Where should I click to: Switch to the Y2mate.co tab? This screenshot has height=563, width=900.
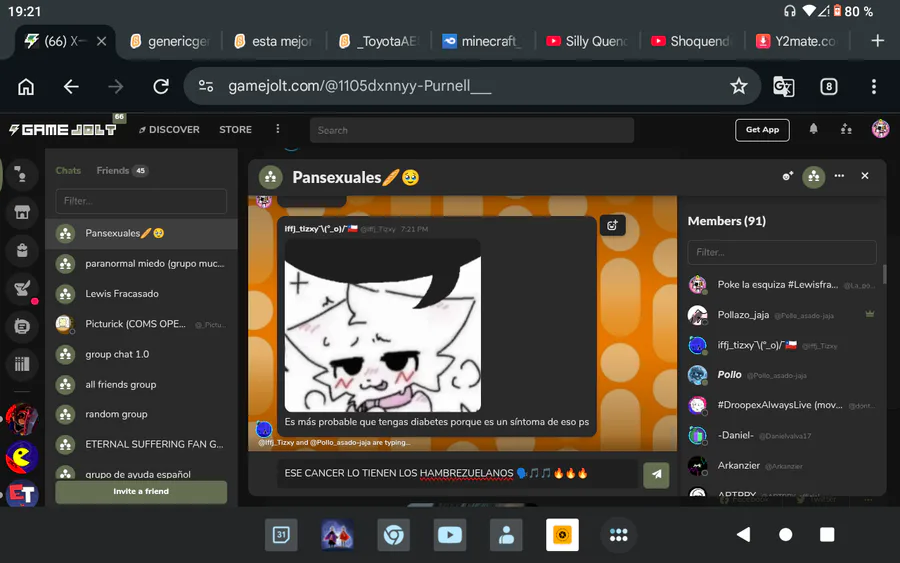coord(797,41)
